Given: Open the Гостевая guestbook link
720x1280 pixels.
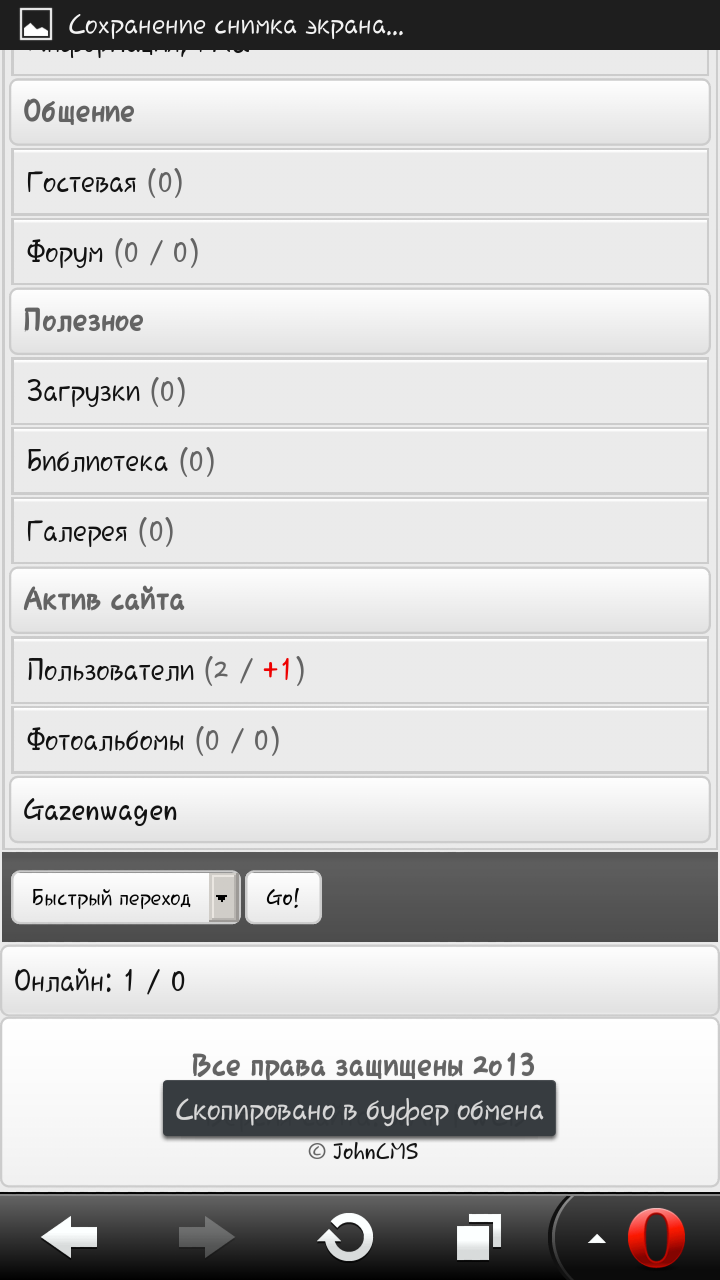Looking at the screenshot, I should pos(82,183).
